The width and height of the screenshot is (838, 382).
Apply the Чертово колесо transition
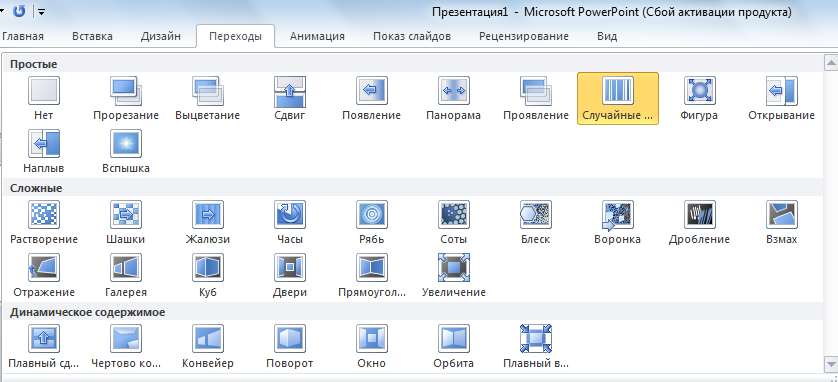click(x=126, y=347)
